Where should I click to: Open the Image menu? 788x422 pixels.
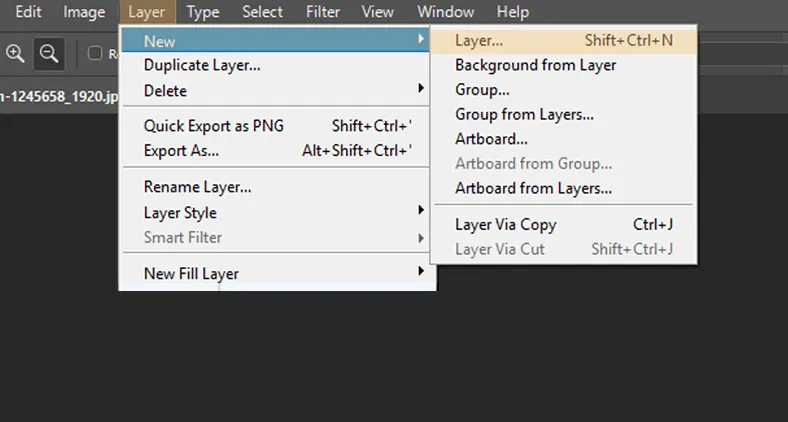[x=84, y=12]
